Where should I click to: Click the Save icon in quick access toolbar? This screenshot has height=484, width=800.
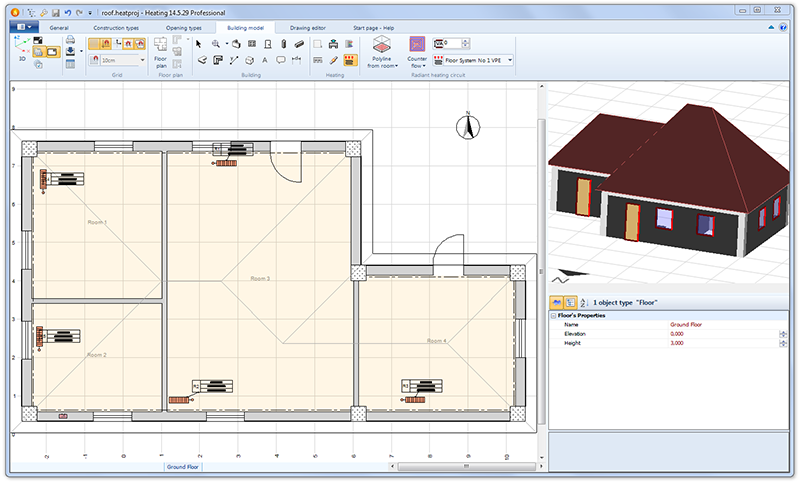click(x=54, y=12)
